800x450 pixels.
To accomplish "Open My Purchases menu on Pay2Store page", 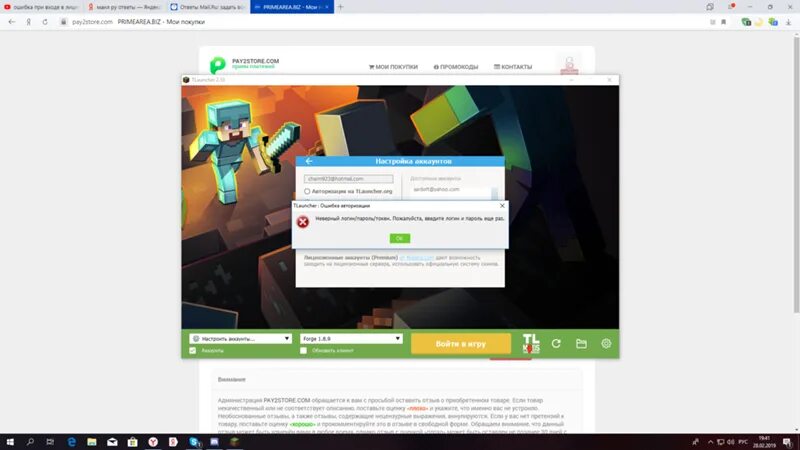I will coord(393,67).
